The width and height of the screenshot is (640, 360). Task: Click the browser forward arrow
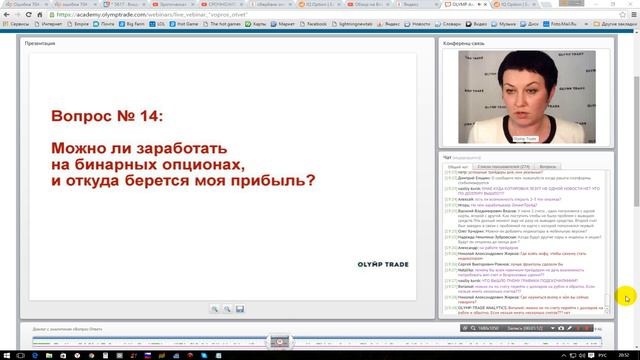click(17, 15)
